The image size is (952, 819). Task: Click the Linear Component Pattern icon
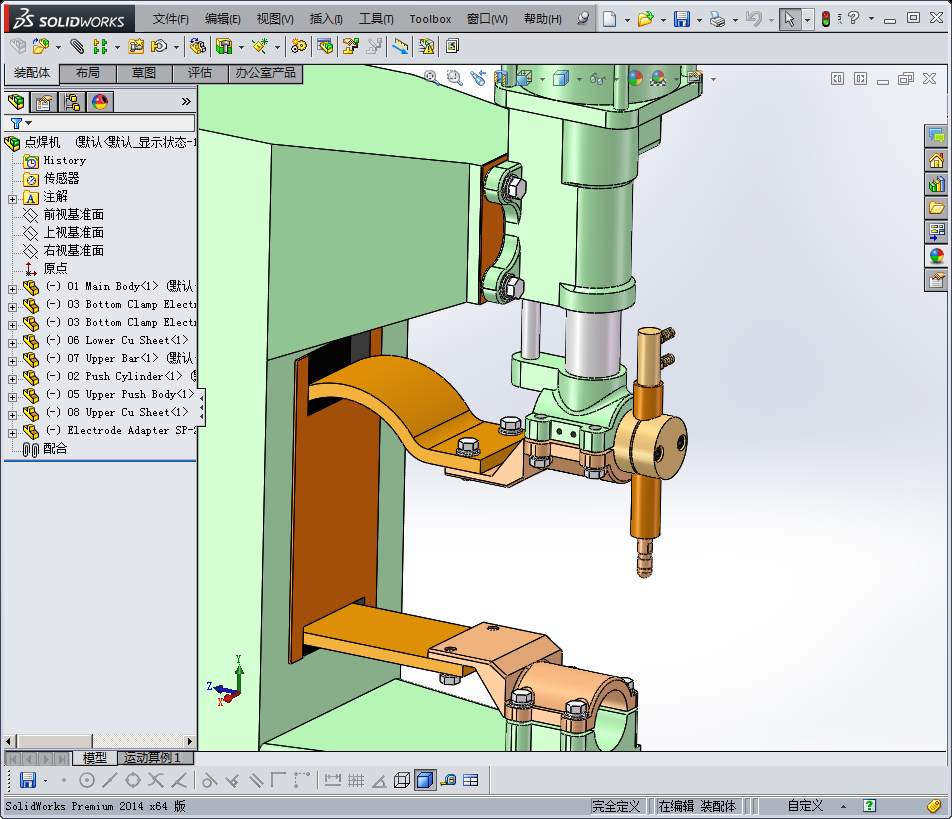[100, 46]
